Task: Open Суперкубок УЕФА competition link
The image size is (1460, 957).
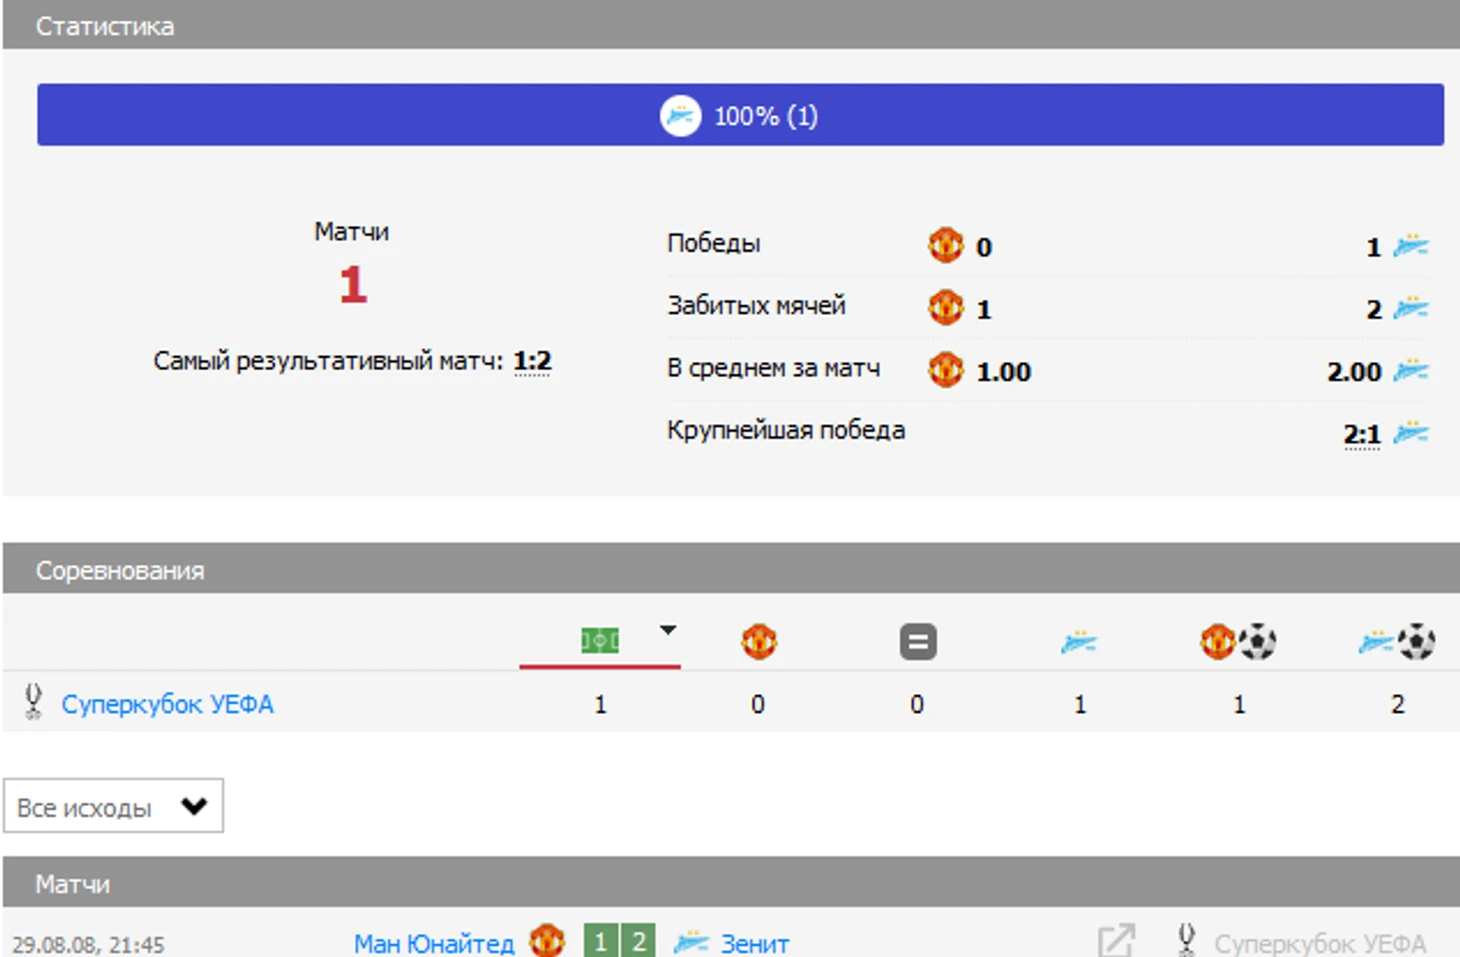Action: pos(167,704)
